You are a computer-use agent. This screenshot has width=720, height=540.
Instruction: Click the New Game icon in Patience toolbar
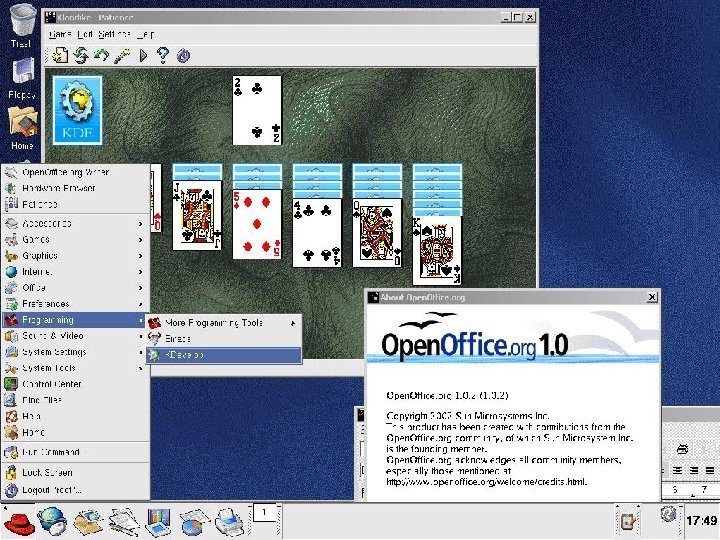pyautogui.click(x=60, y=56)
